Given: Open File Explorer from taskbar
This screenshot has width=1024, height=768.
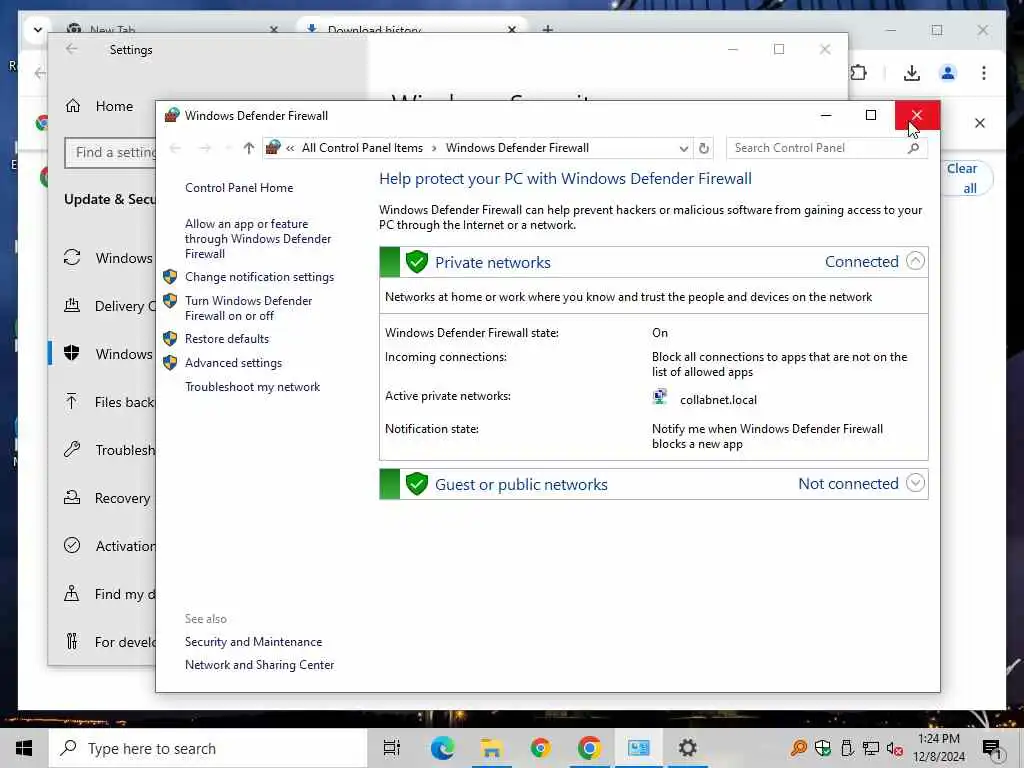Looking at the screenshot, I should pyautogui.click(x=491, y=748).
